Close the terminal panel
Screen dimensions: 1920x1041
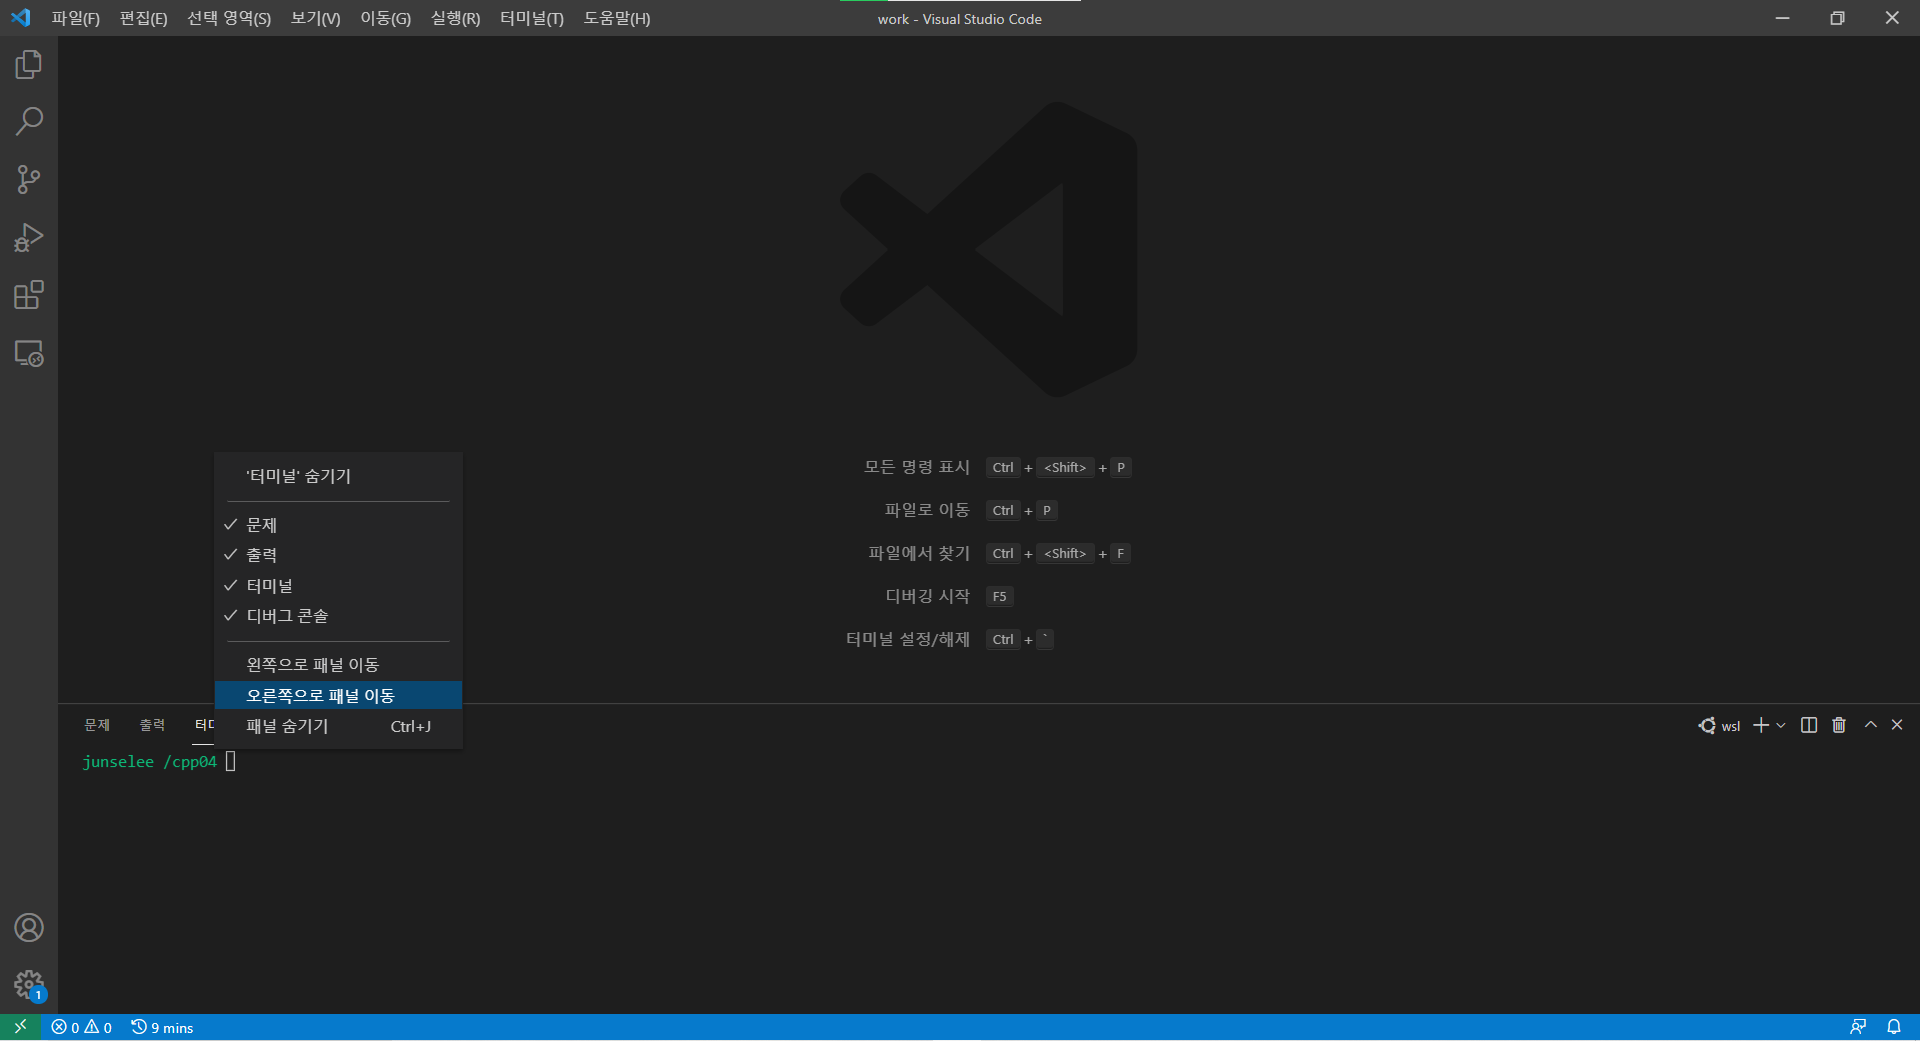point(1897,725)
